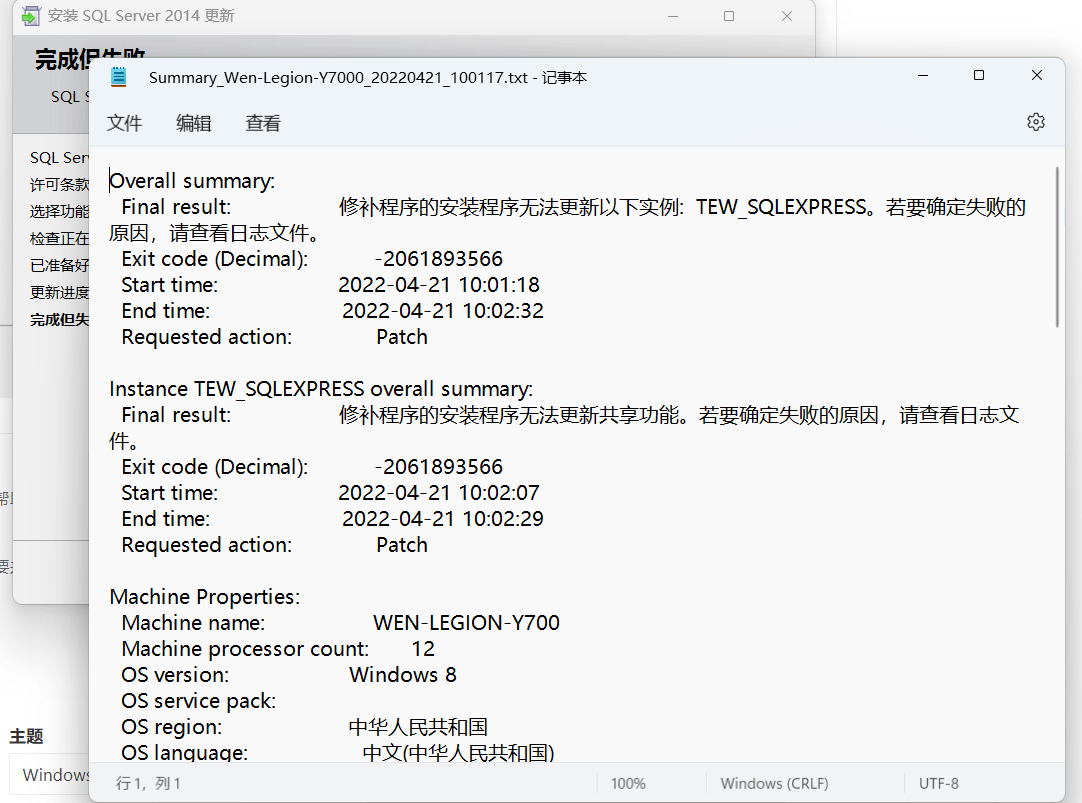Open the 编辑 menu in Notepad
Image resolution: width=1082 pixels, height=803 pixels.
(193, 123)
